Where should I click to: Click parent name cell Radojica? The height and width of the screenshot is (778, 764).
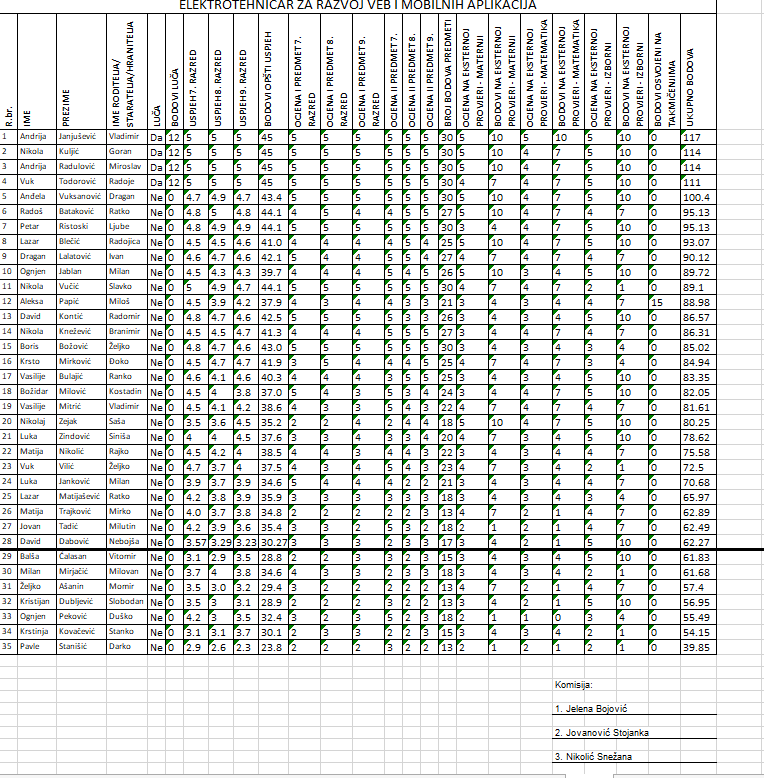(x=125, y=241)
